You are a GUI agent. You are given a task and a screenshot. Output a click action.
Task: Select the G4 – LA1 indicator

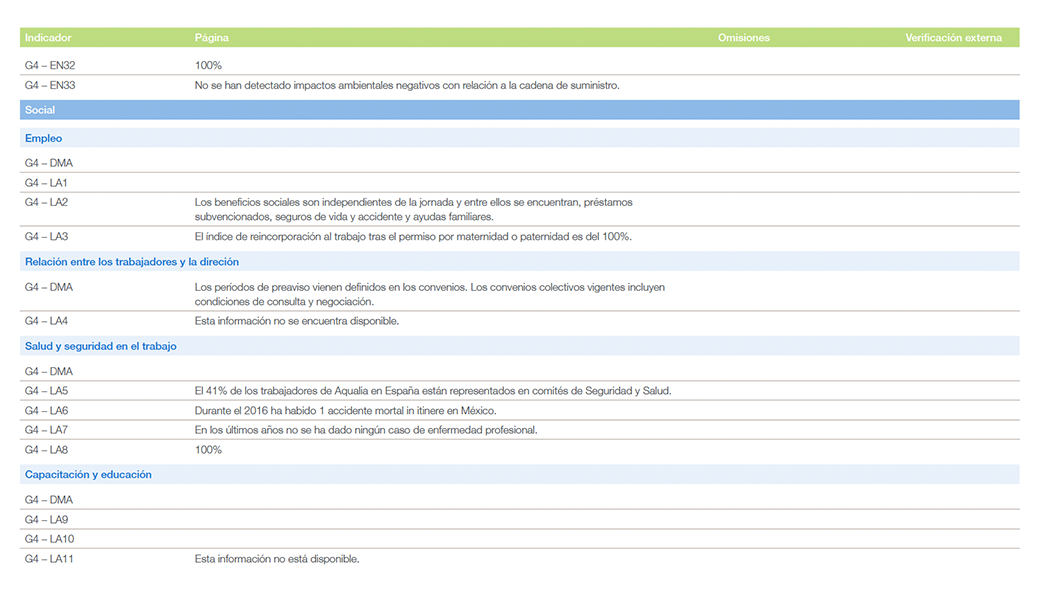coord(46,183)
